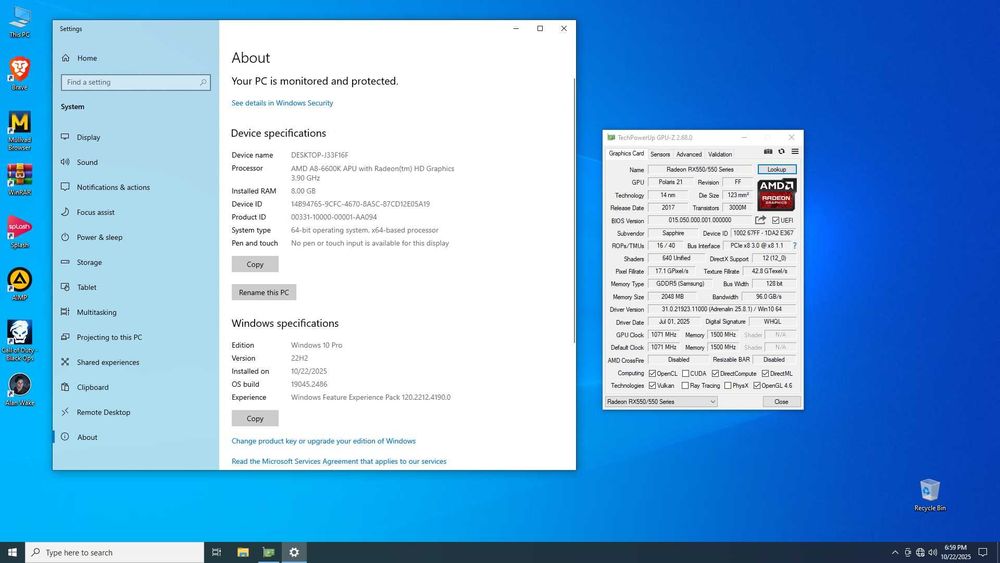Screen dimensions: 1000x563
Task: Click the Driver Version value field
Action: click(722, 309)
